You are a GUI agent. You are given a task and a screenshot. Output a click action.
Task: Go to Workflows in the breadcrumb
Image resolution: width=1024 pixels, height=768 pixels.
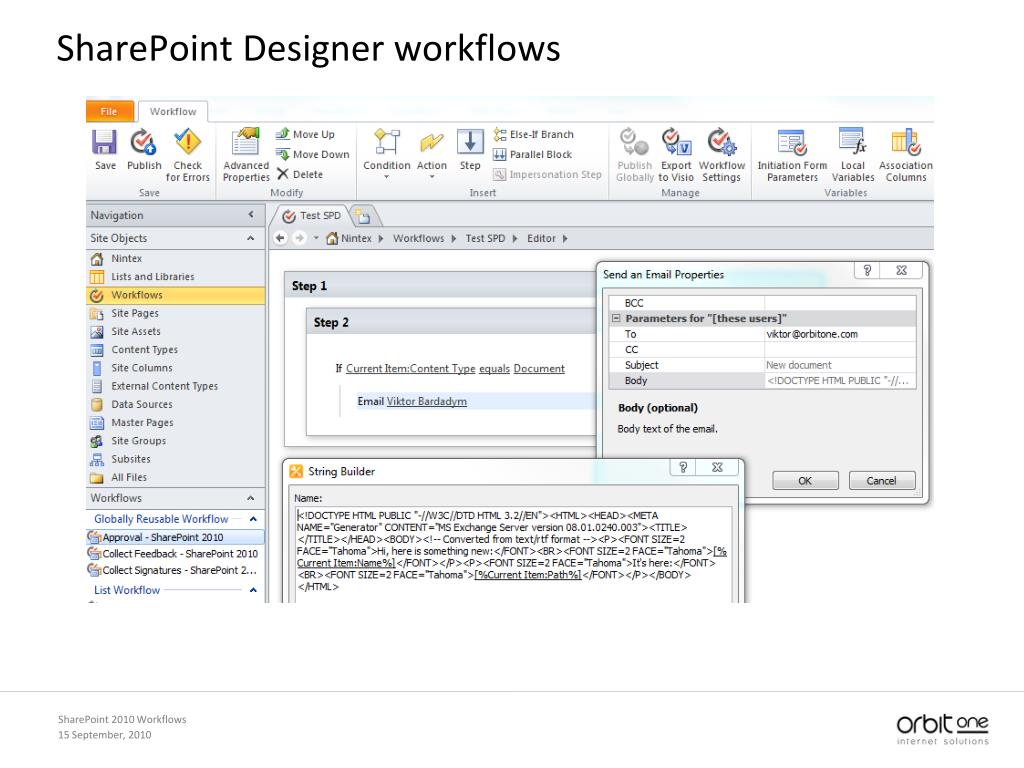(418, 238)
